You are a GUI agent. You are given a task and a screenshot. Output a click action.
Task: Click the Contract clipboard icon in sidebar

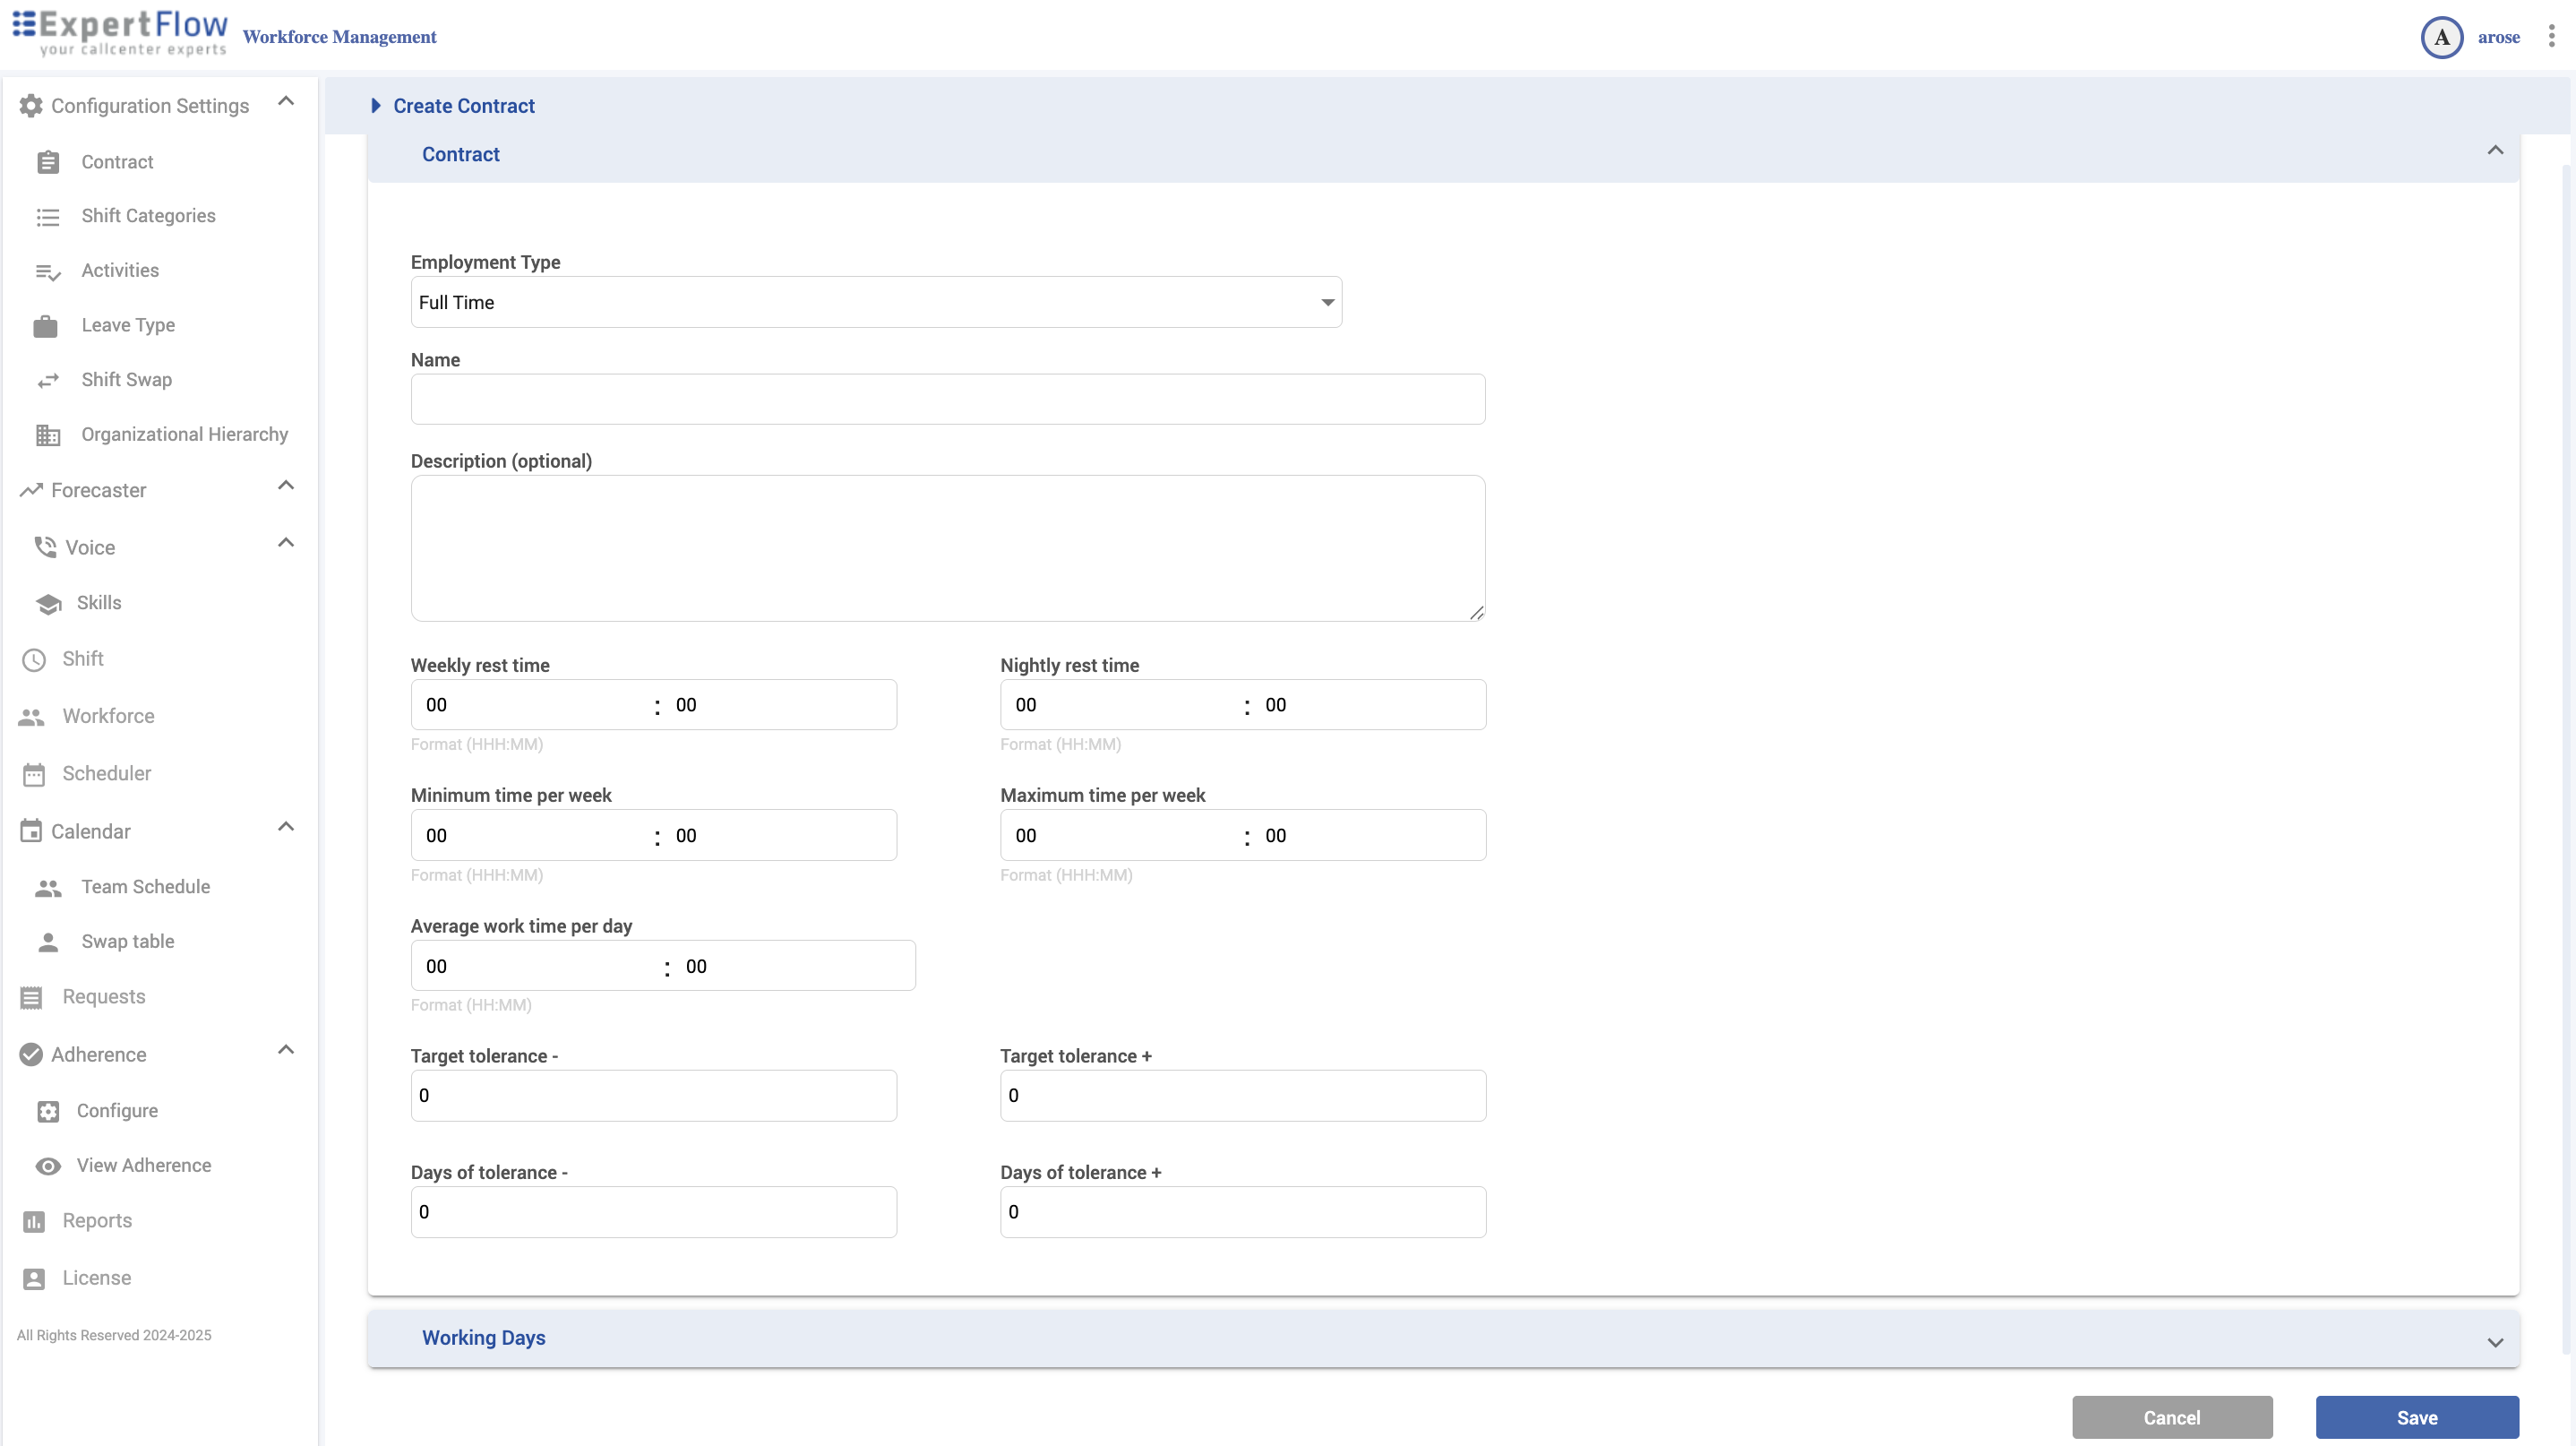[48, 162]
